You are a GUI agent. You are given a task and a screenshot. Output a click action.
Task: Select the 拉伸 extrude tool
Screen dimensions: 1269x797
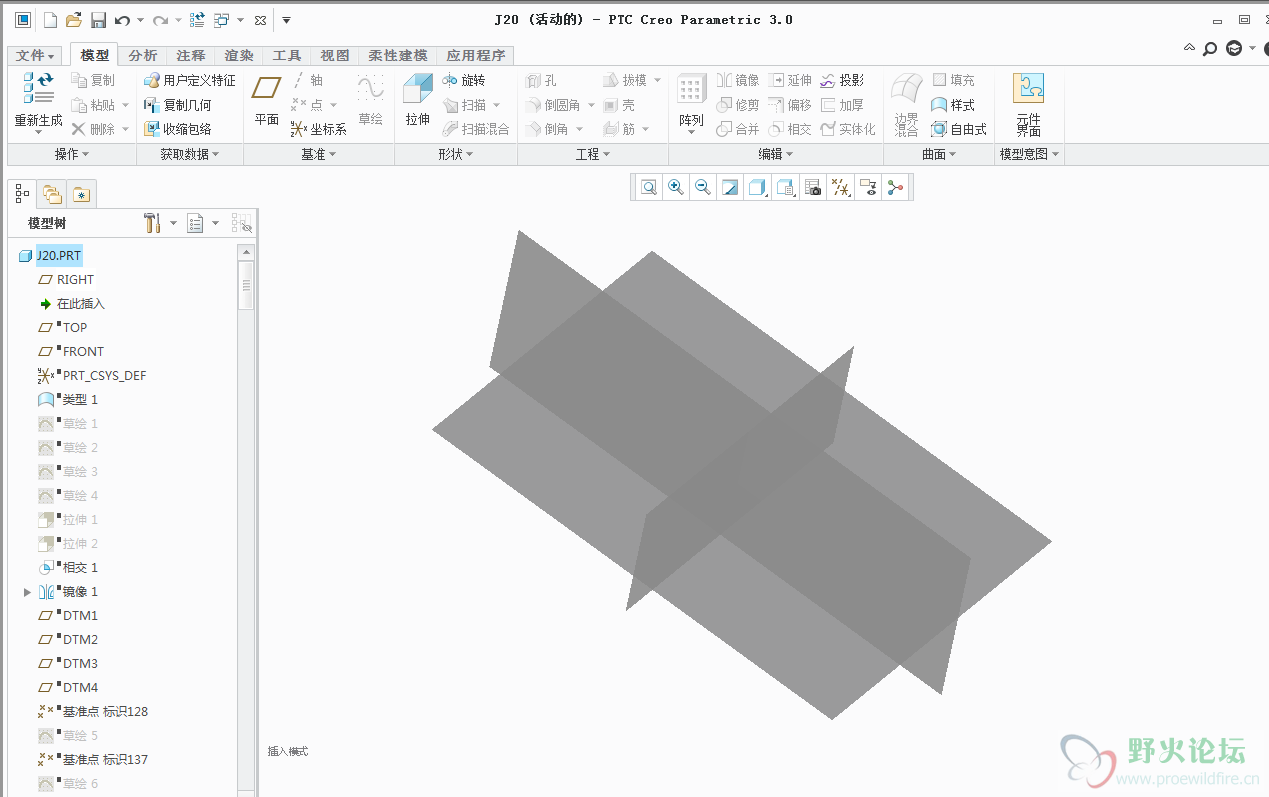pyautogui.click(x=417, y=101)
